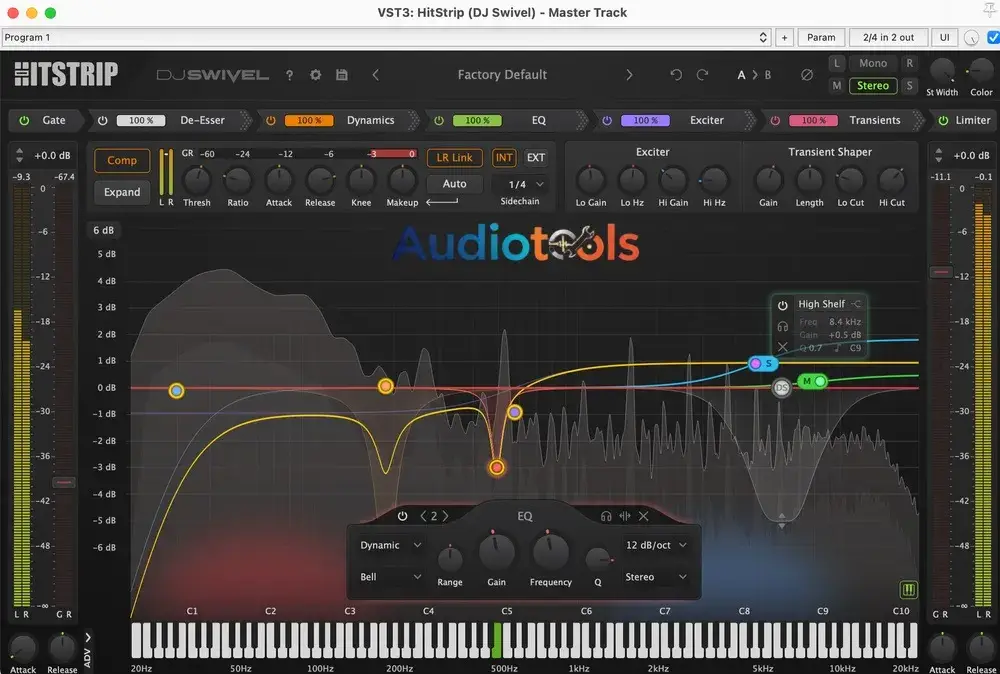Solo the EQ band with headphones icon
Screen dimensions: 1000x674
[x=606, y=516]
